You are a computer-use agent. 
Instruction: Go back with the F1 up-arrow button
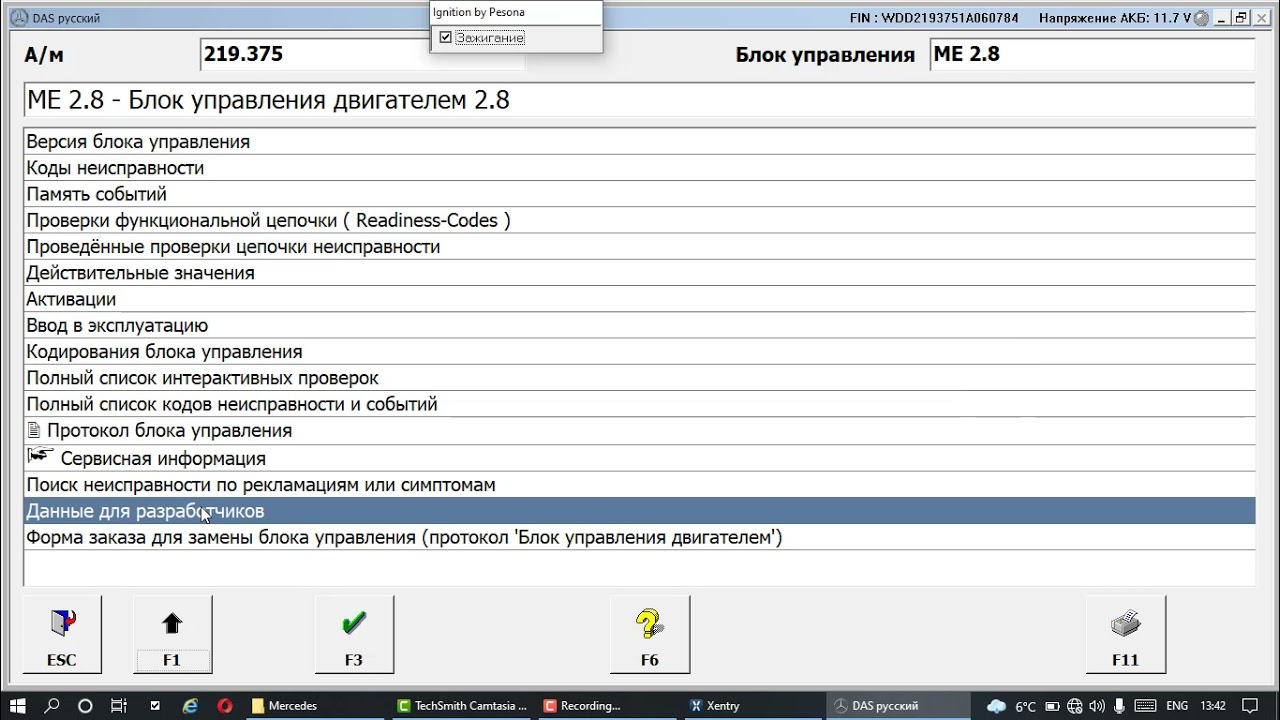pos(172,635)
